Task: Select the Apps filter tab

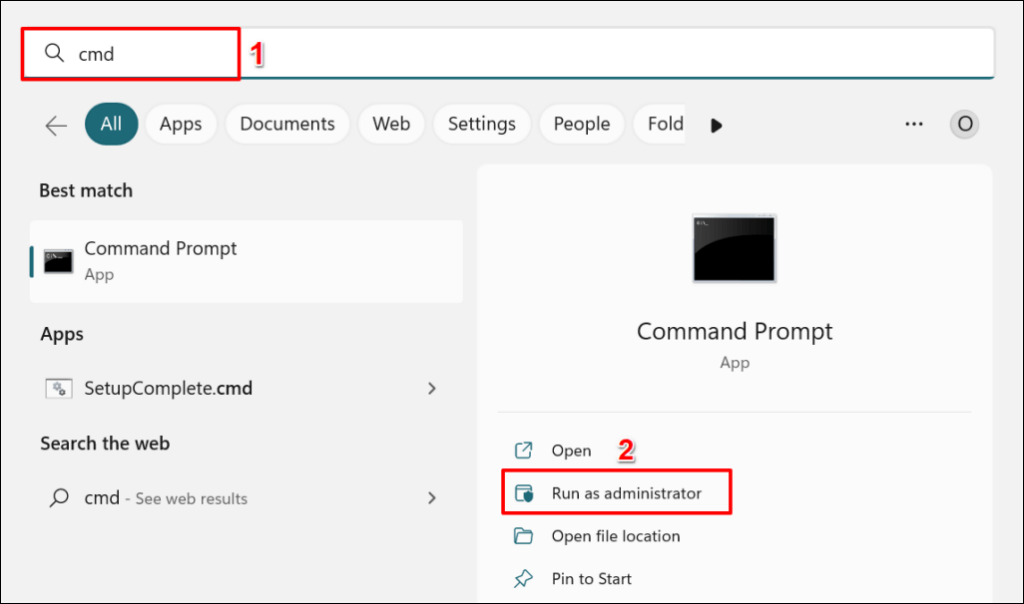Action: tap(181, 124)
